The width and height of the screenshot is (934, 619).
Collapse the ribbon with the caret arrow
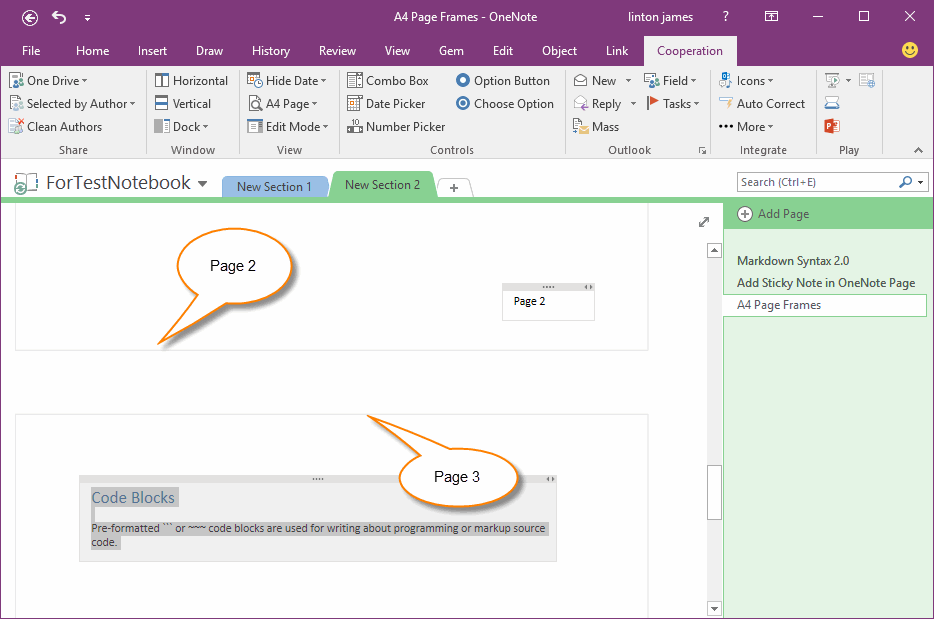tap(918, 151)
